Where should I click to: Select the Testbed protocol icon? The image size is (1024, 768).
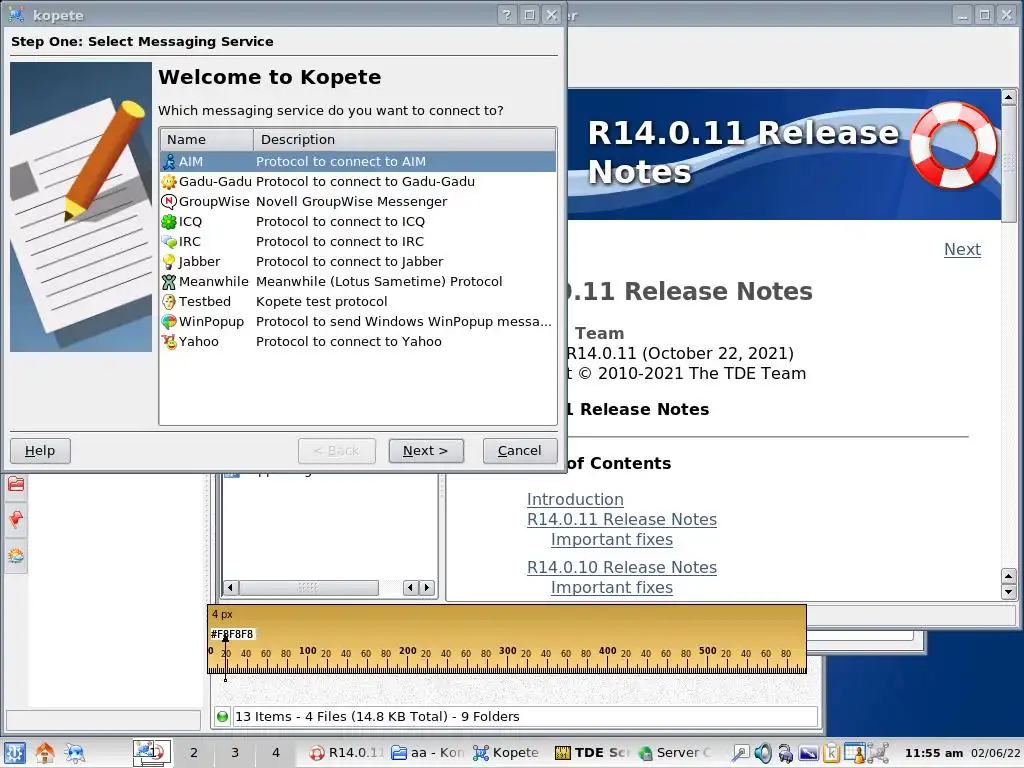tap(169, 302)
